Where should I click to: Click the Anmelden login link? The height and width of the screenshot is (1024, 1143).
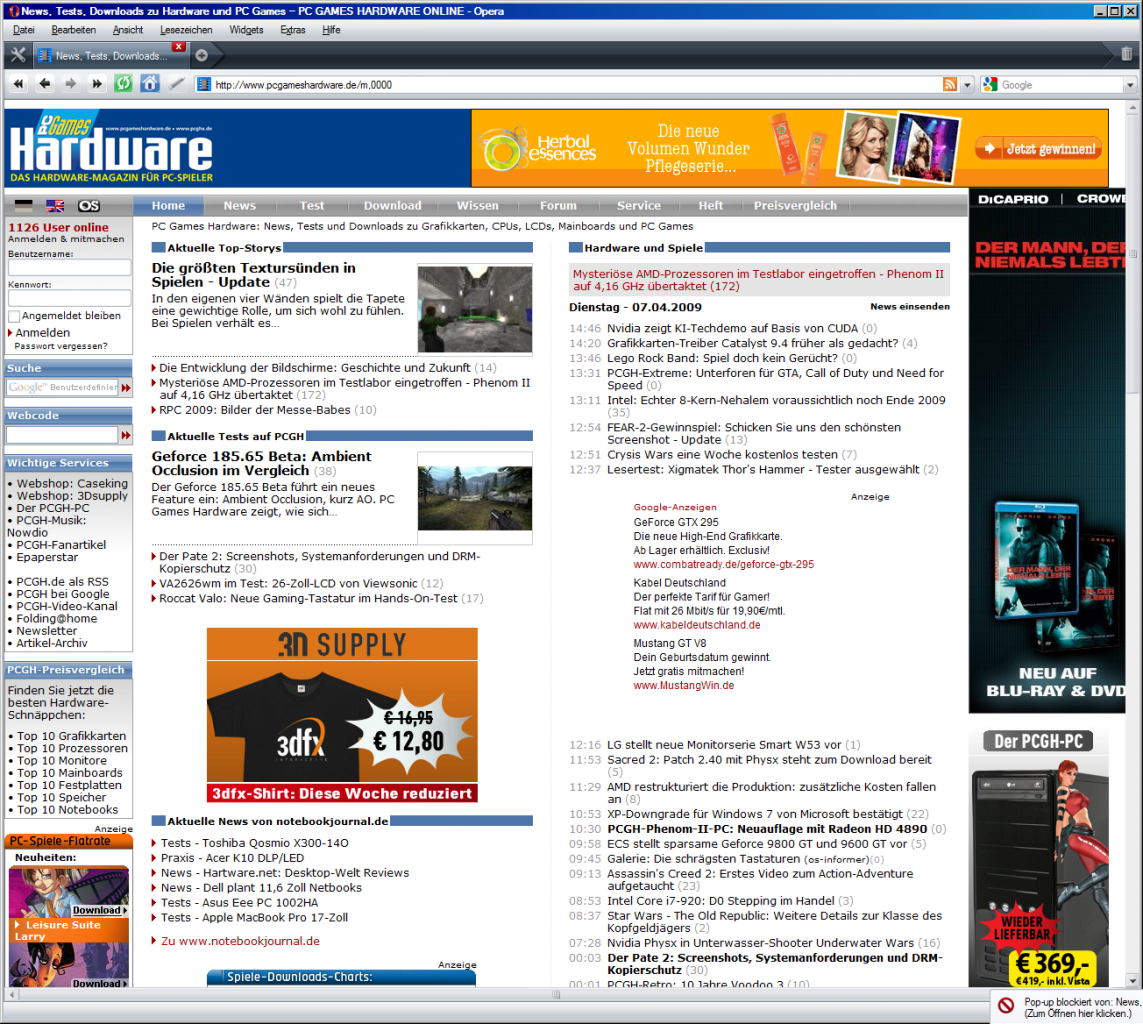click(42, 332)
